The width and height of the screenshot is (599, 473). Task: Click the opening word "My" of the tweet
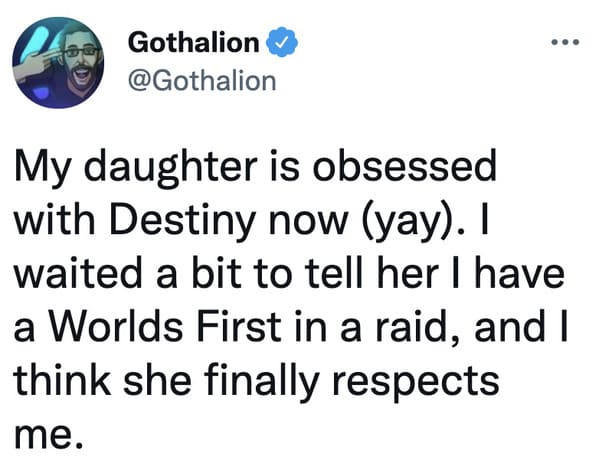pyautogui.click(x=42, y=170)
